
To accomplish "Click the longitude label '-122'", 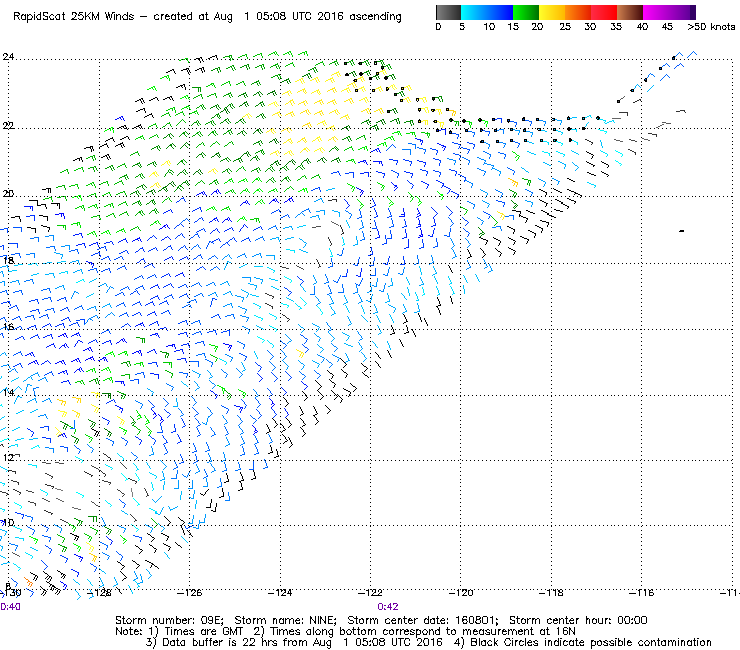I will click(x=370, y=592).
